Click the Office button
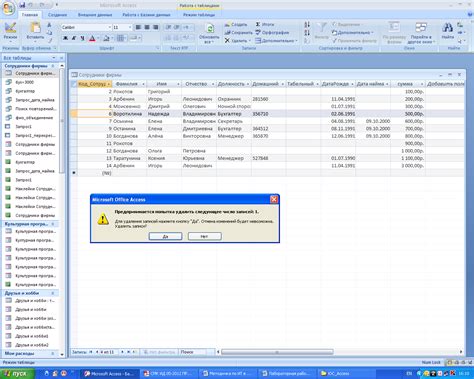This screenshot has height=379, width=474. (x=8, y=8)
